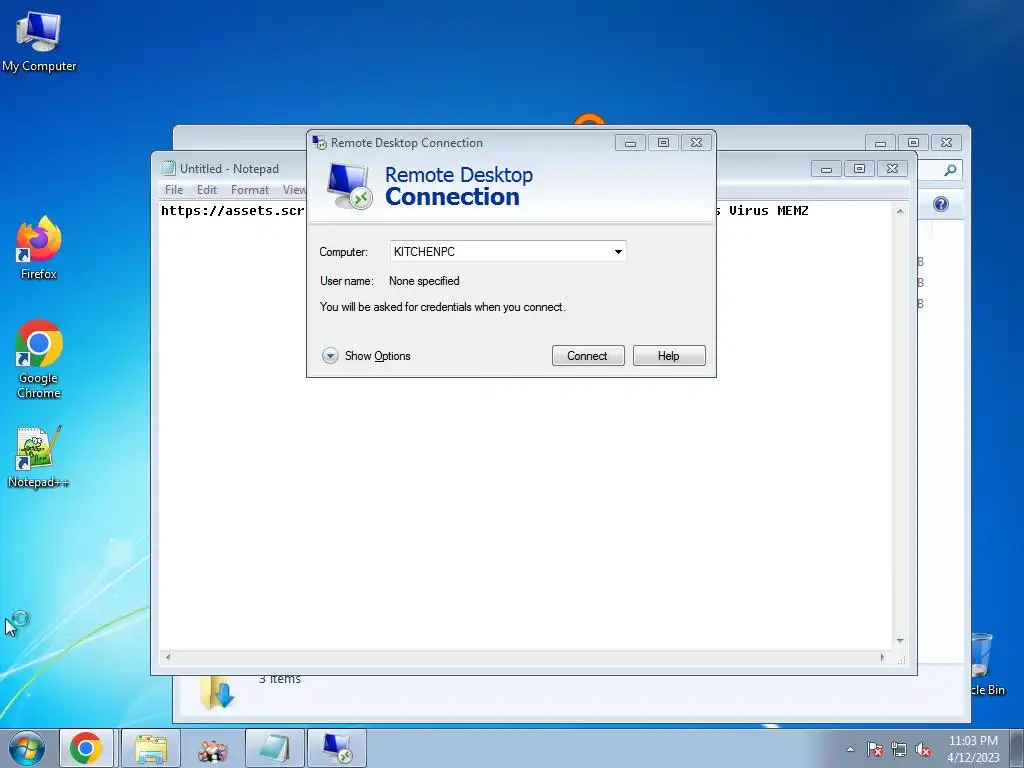Click the folder icon in Explorer details pane
Screen dimensions: 1024x768
[x=217, y=693]
